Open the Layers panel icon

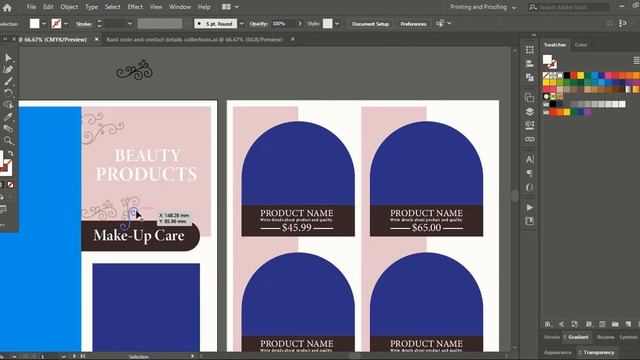(529, 111)
